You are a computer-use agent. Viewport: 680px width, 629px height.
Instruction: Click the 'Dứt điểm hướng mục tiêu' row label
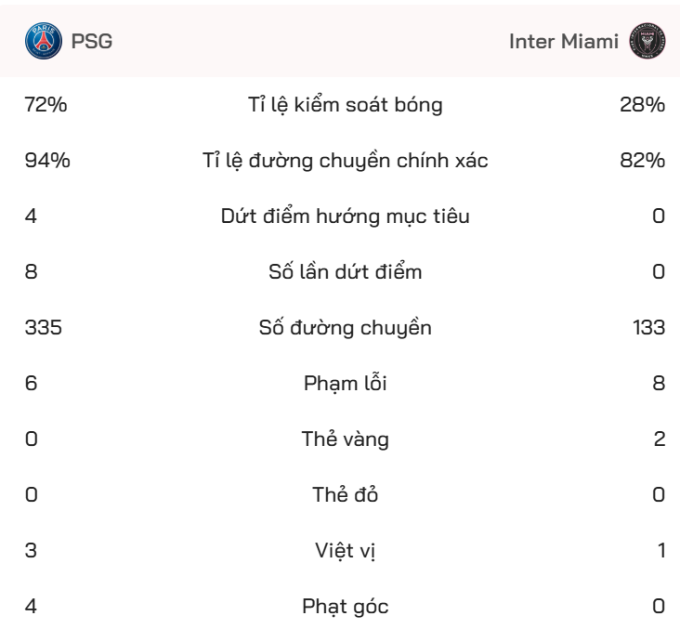(x=345, y=216)
